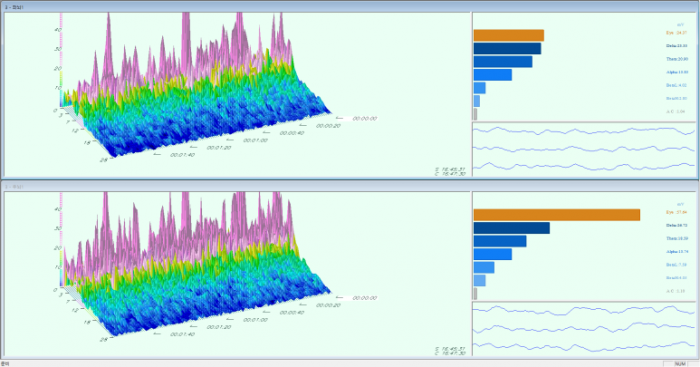Viewport: 700px width, 367px height.
Task: Click the Alpha value label in lower window
Action: click(677, 252)
